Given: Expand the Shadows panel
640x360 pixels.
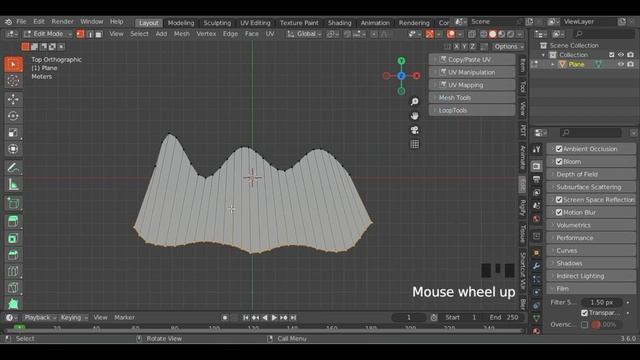Looking at the screenshot, I should click(x=591, y=263).
